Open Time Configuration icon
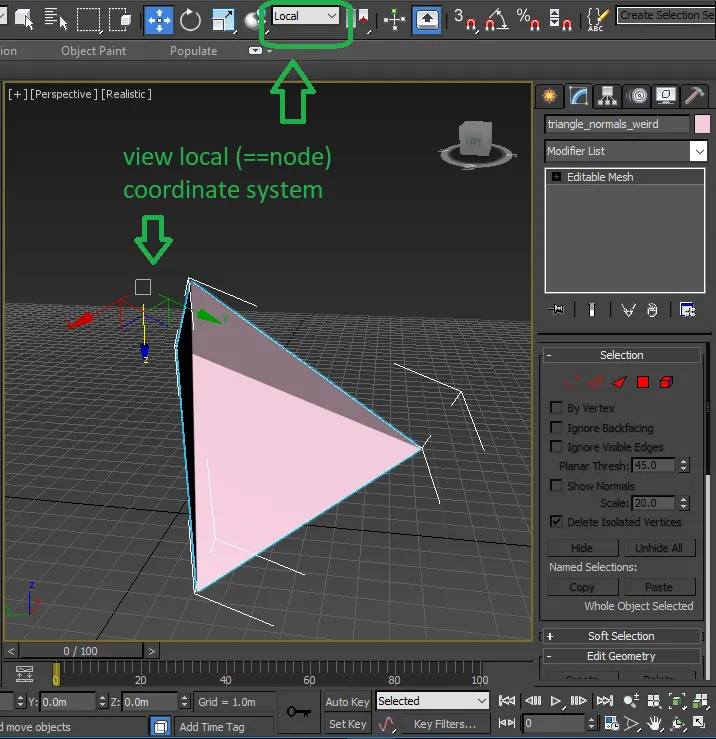The height and width of the screenshot is (739, 716). tap(611, 723)
